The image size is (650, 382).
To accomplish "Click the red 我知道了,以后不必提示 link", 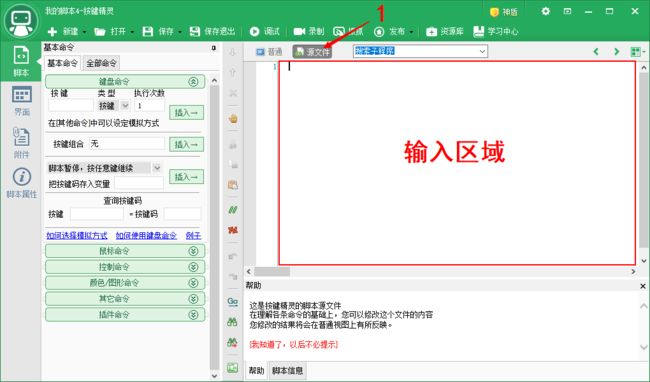I will tap(294, 345).
